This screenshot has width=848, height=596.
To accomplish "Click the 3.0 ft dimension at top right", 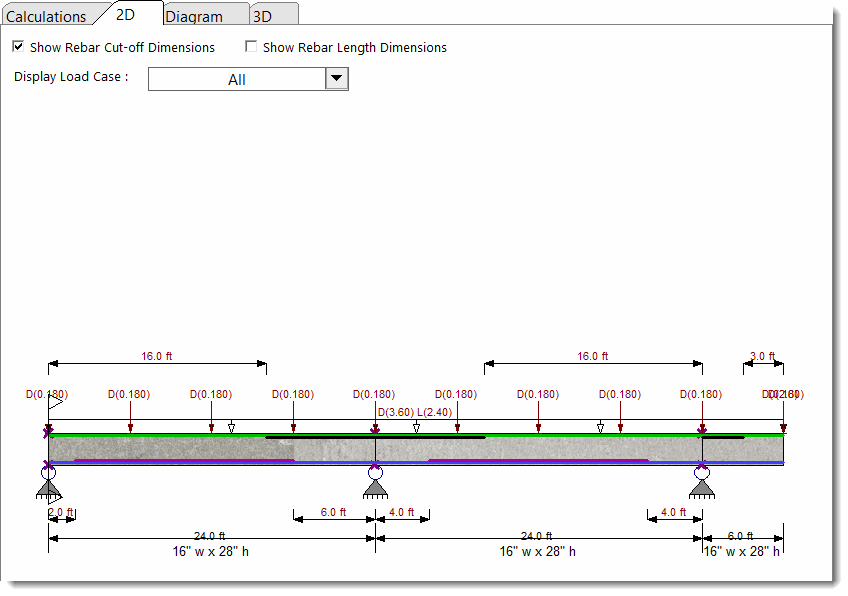I will tap(762, 356).
